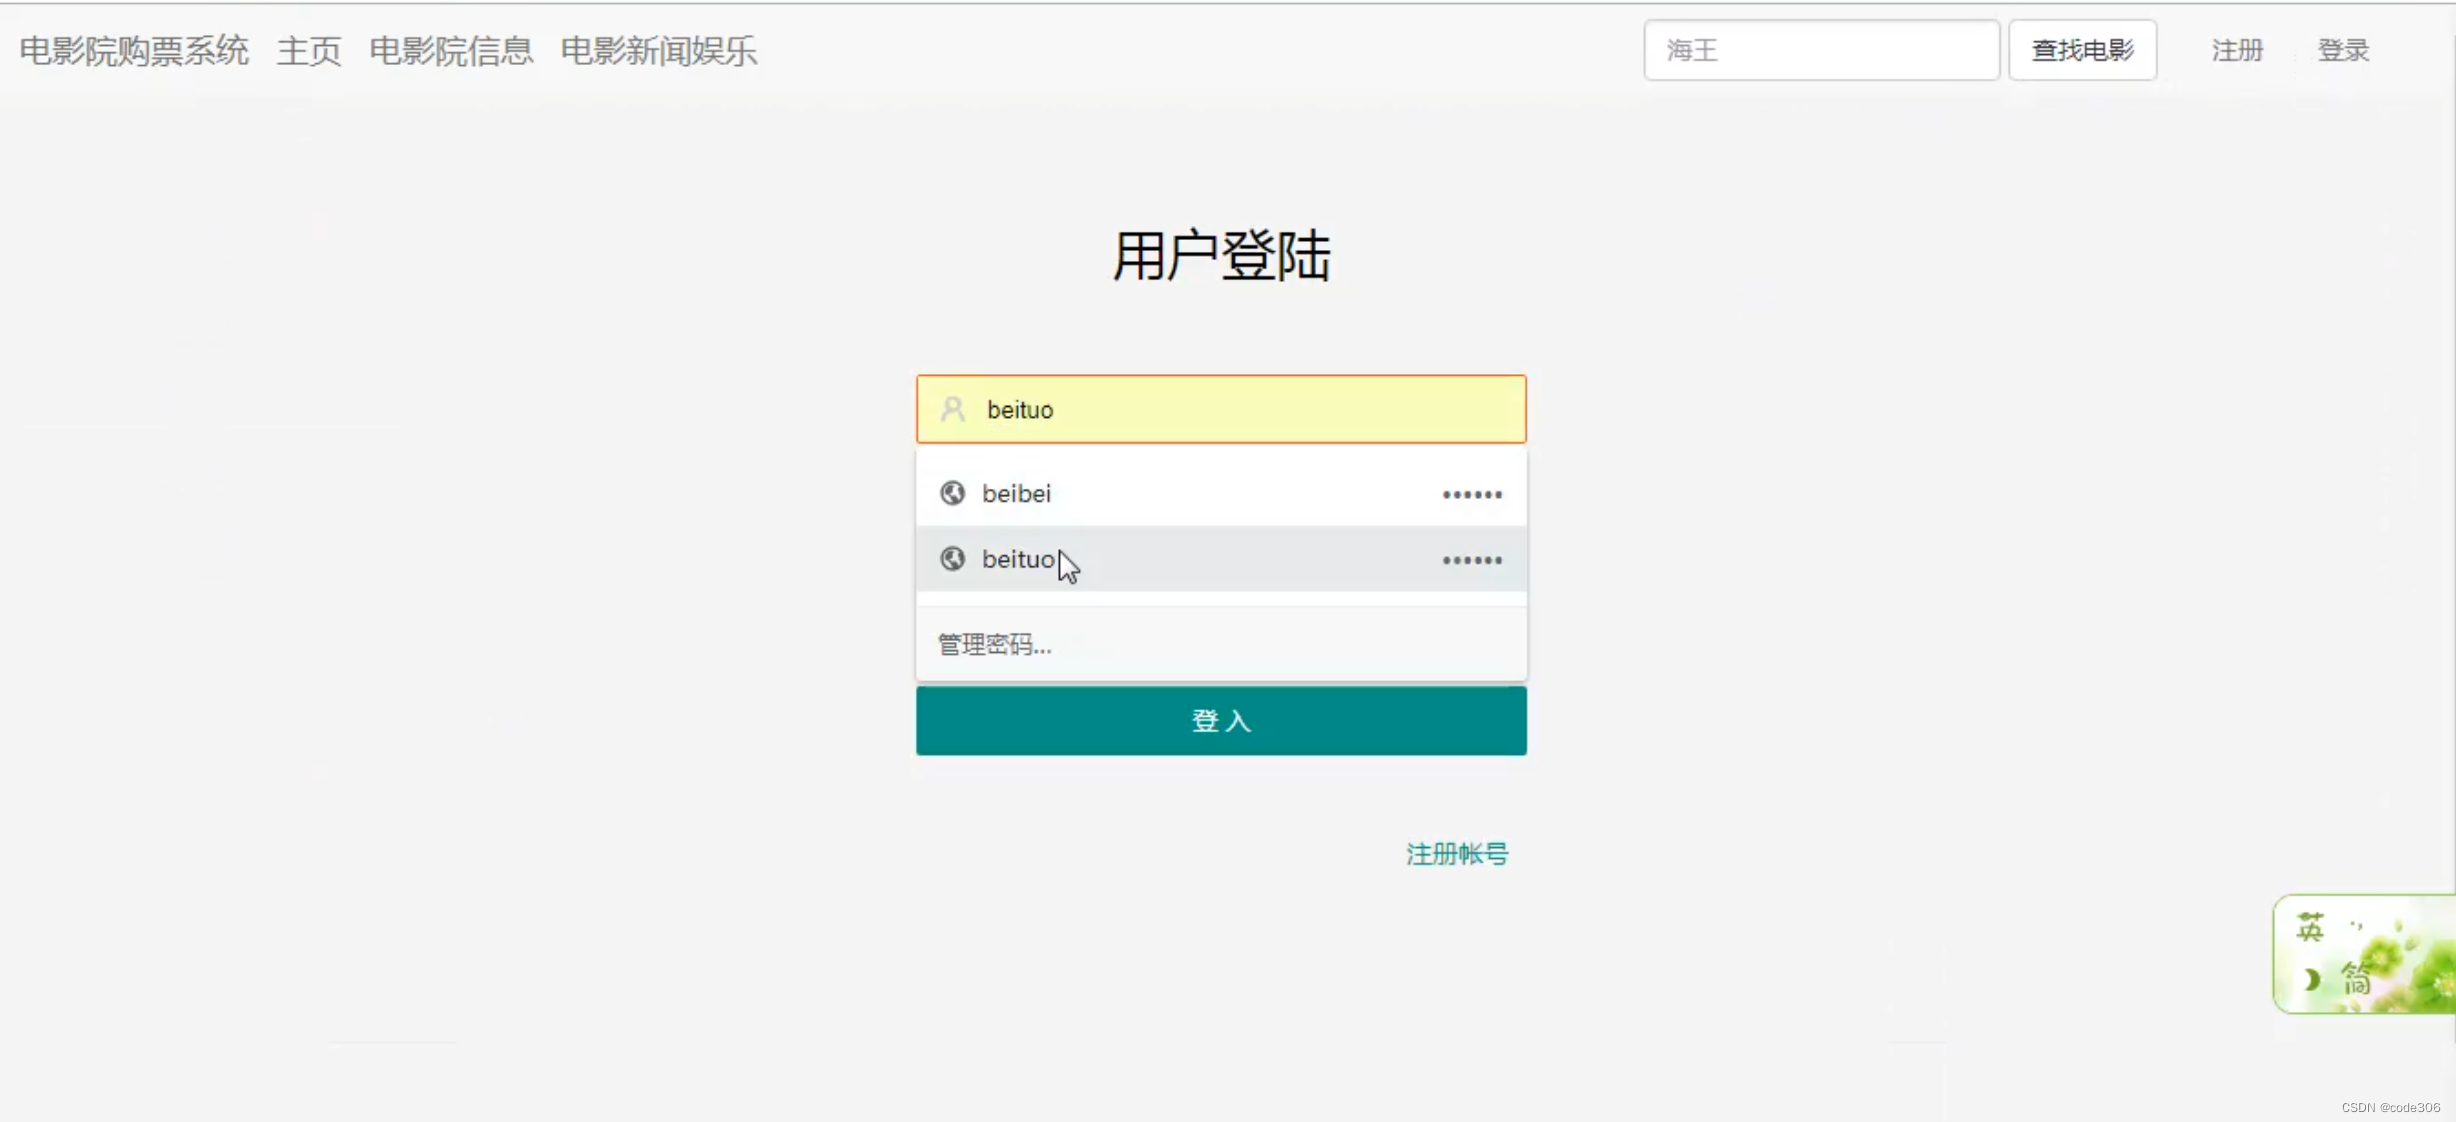
Task: Go to 电影新闻娱乐 news section
Action: 658,51
